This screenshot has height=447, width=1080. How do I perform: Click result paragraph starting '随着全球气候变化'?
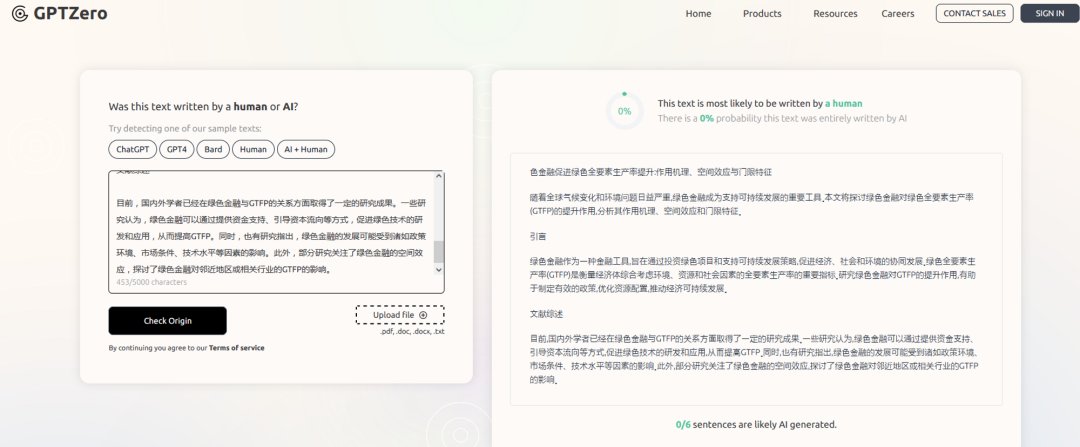(751, 204)
